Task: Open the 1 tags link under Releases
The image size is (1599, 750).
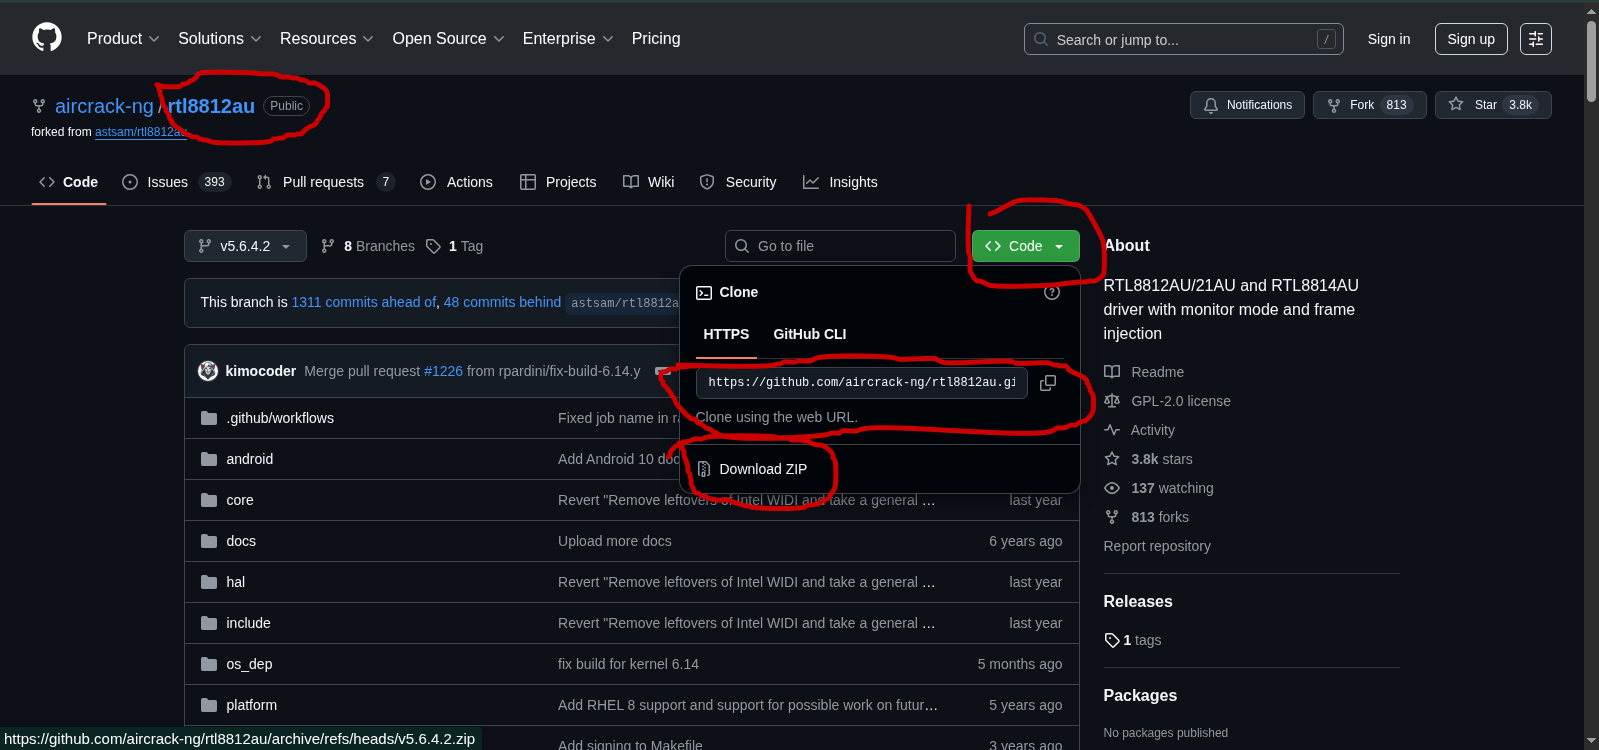Action: click(x=1133, y=640)
